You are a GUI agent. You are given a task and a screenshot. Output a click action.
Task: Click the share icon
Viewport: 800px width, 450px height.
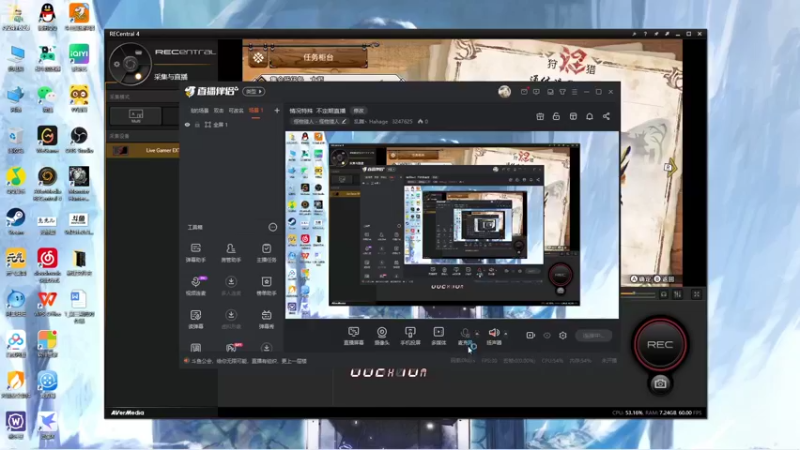[x=606, y=116]
